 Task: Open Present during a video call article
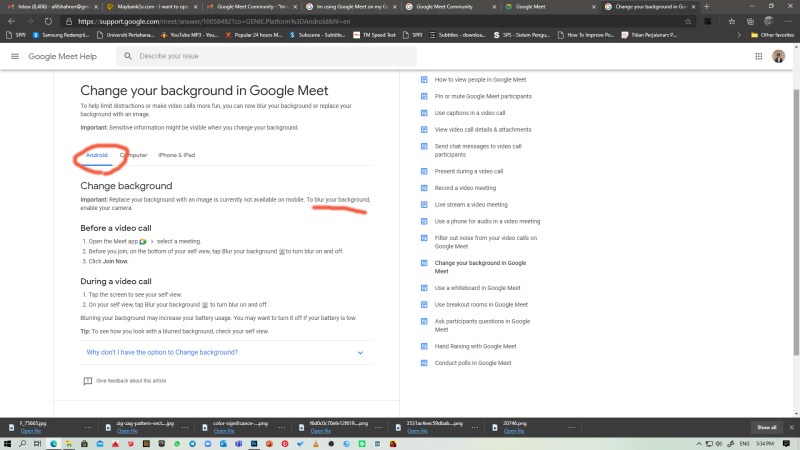click(x=468, y=171)
